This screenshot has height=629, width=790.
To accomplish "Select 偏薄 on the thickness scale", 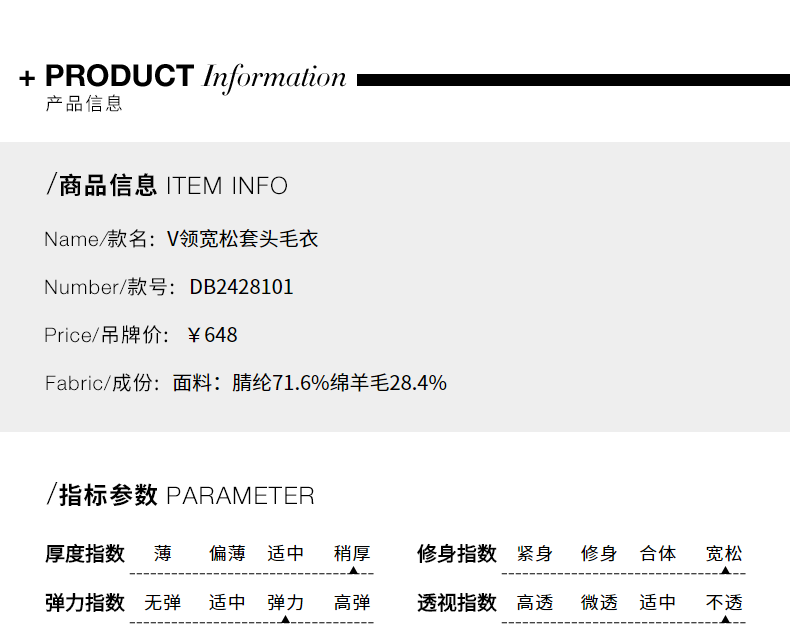I will pyautogui.click(x=227, y=553).
